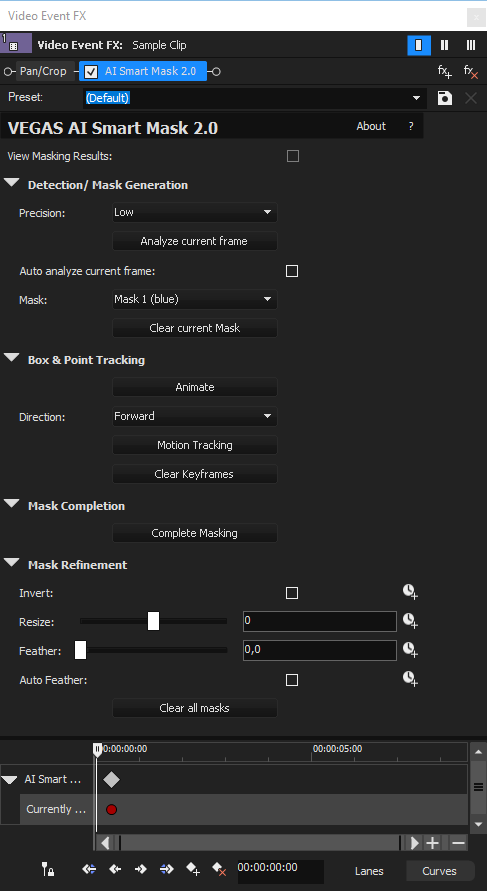Click the add plug-in chain fx+ icon
Image resolution: width=487 pixels, height=891 pixels.
click(x=444, y=72)
